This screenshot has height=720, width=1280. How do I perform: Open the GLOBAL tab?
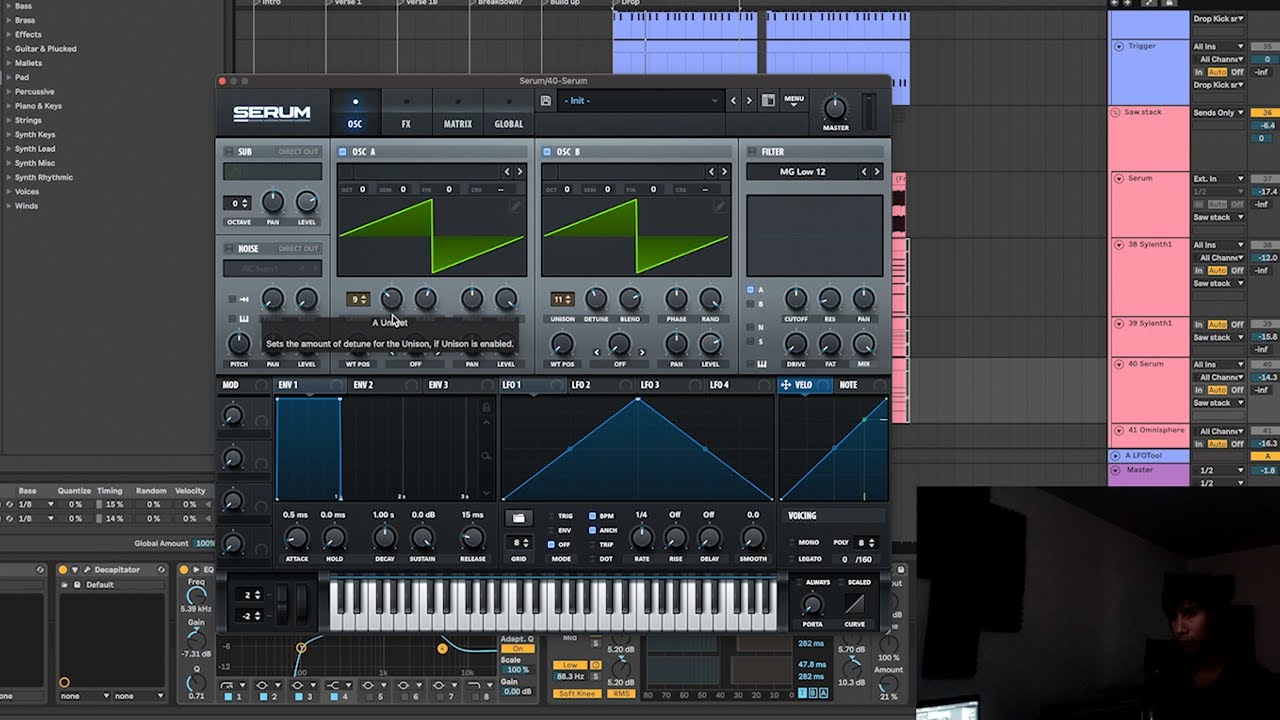pyautogui.click(x=508, y=114)
